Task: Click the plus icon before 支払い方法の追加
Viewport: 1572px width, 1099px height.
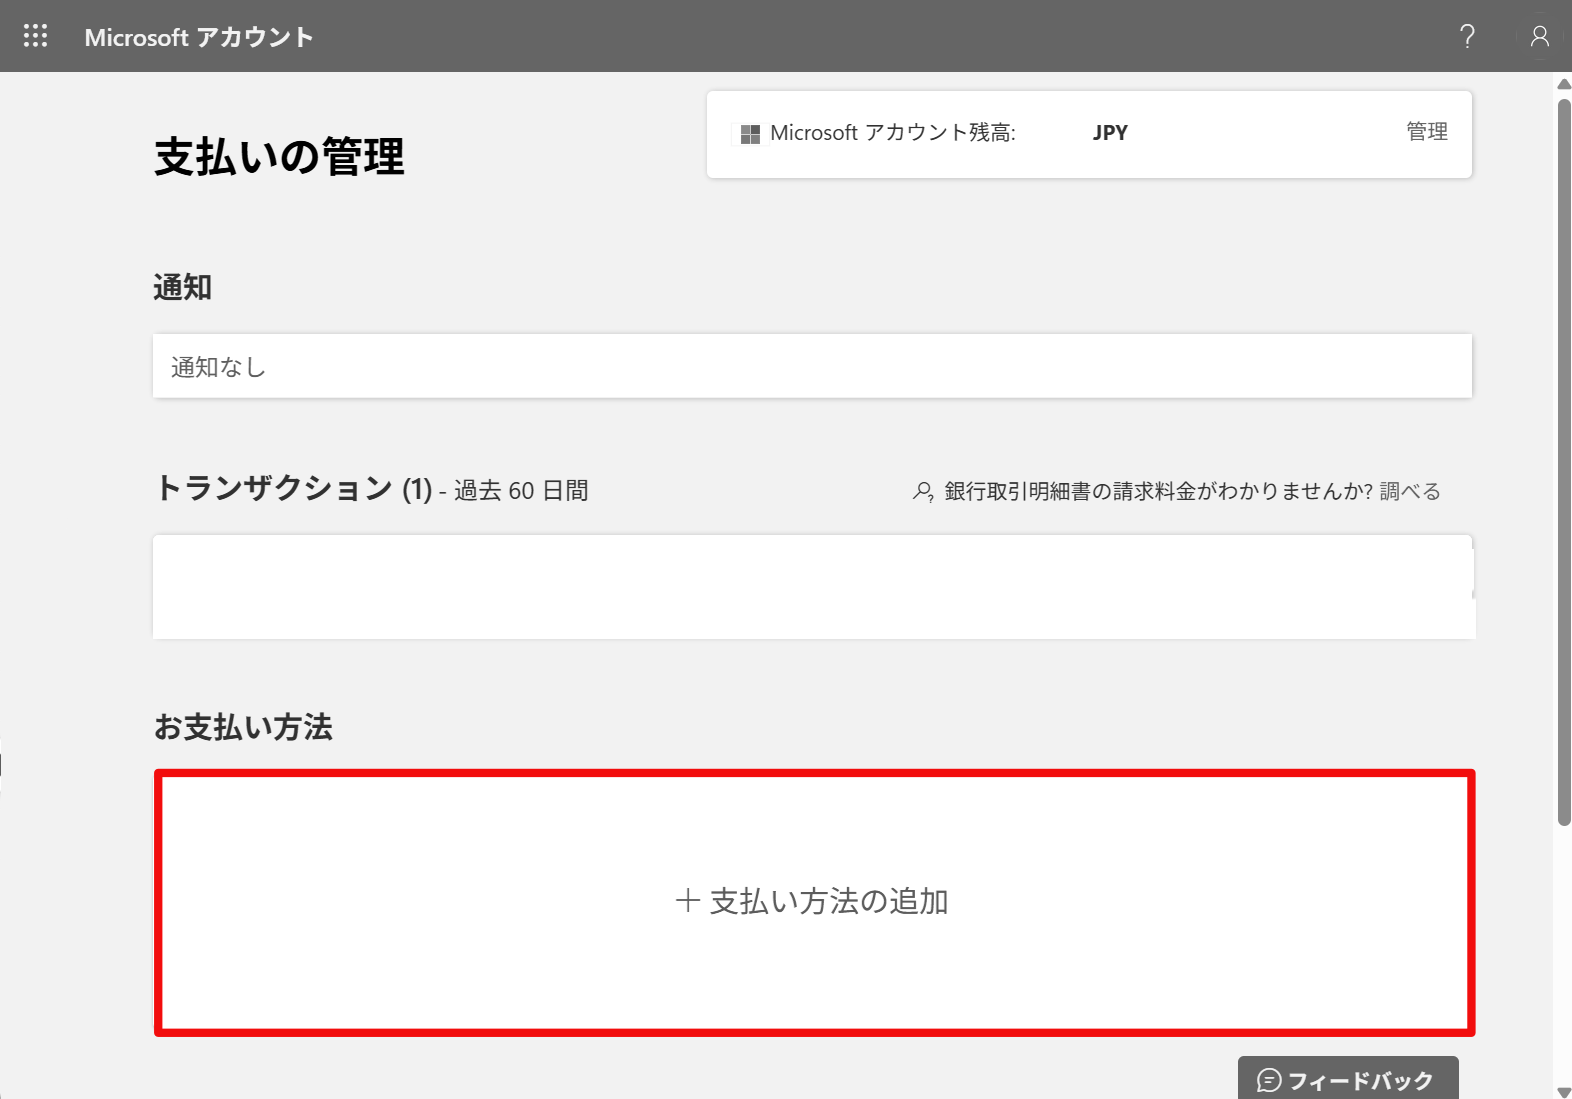Action: pyautogui.click(x=687, y=901)
